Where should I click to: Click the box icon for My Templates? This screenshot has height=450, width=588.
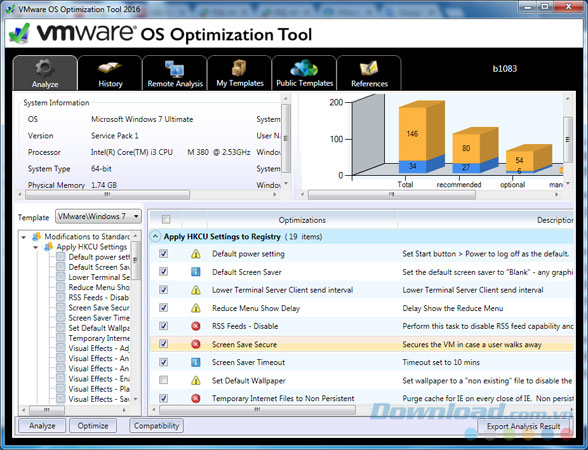239,68
